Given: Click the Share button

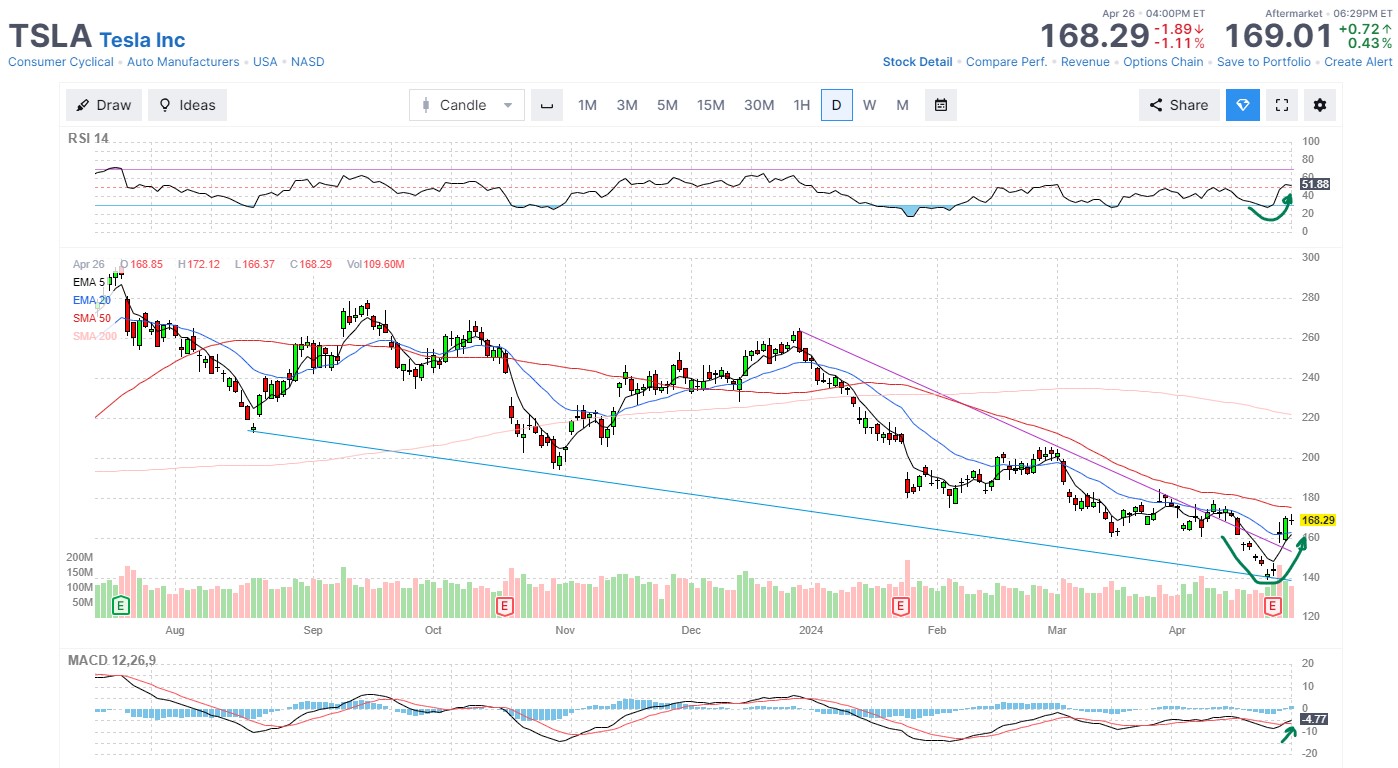Looking at the screenshot, I should coord(1178,105).
